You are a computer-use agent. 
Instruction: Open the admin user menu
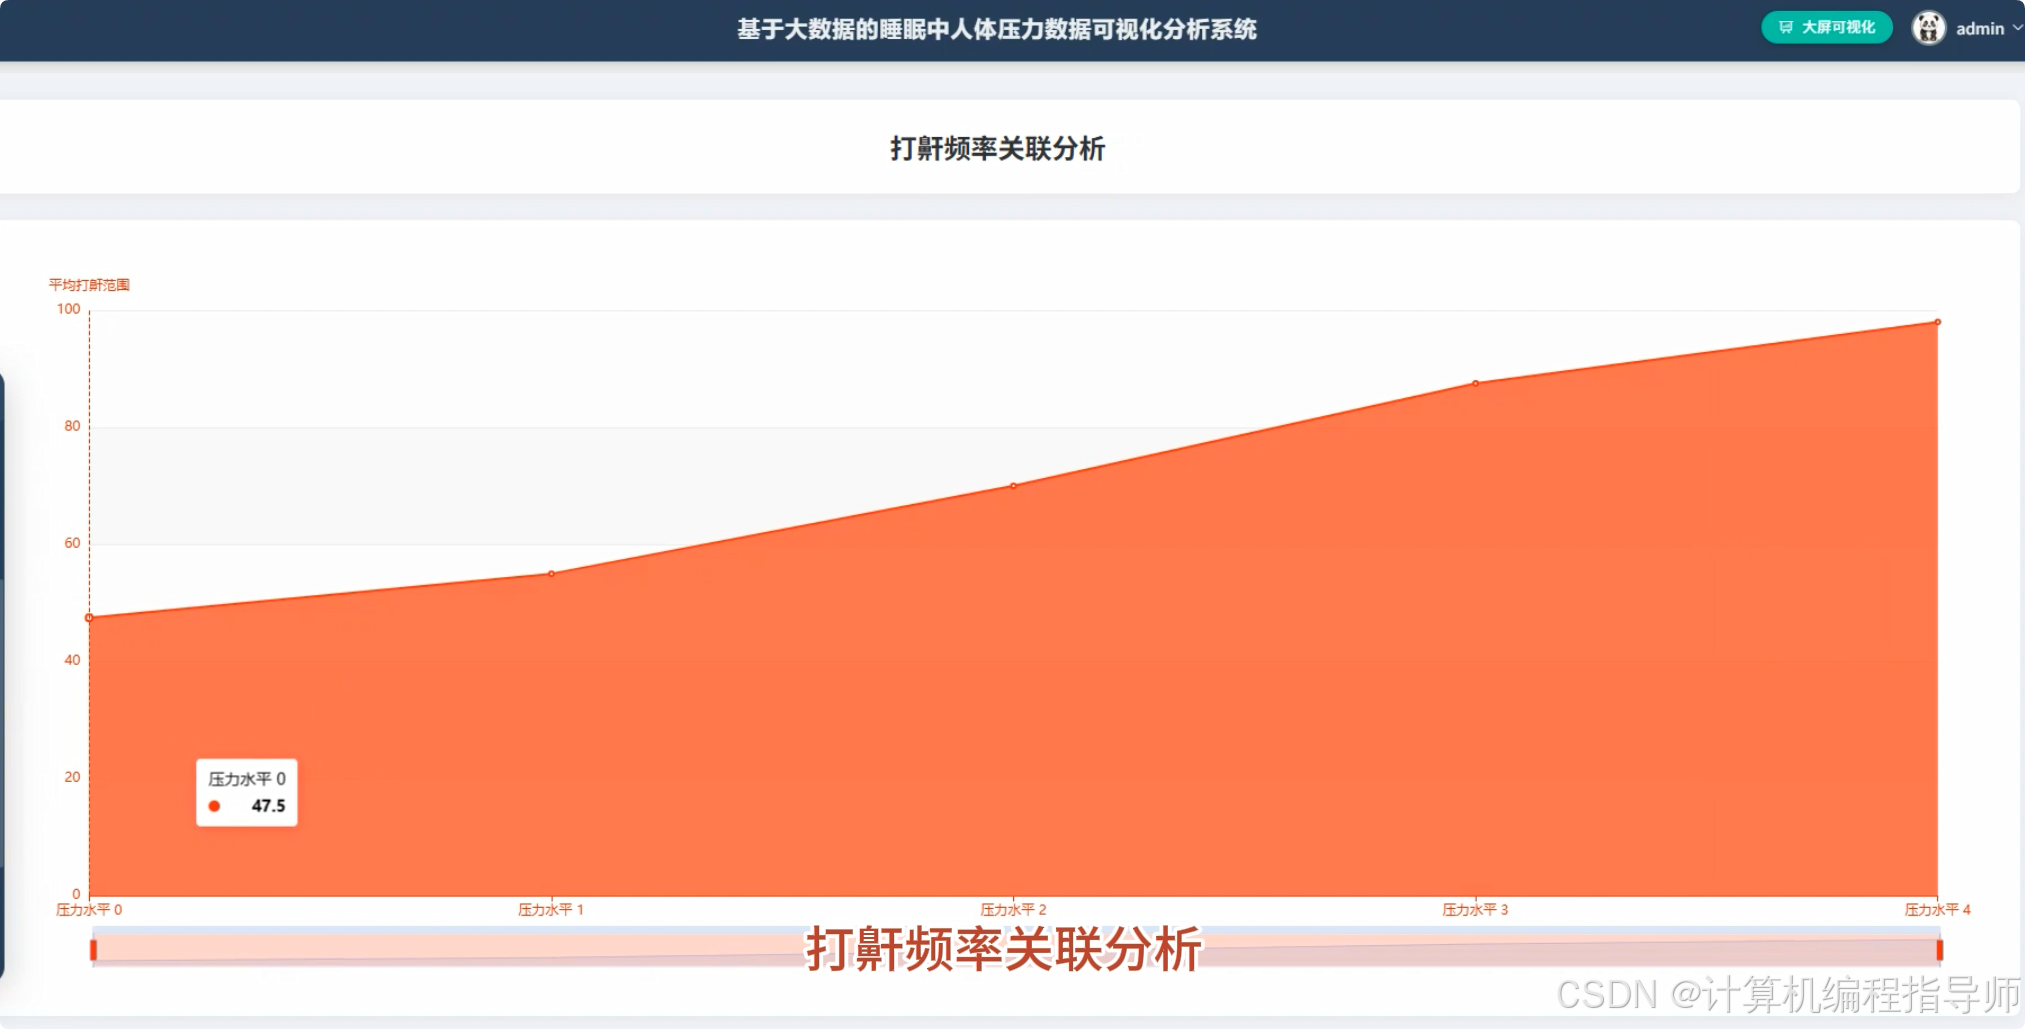[1979, 28]
